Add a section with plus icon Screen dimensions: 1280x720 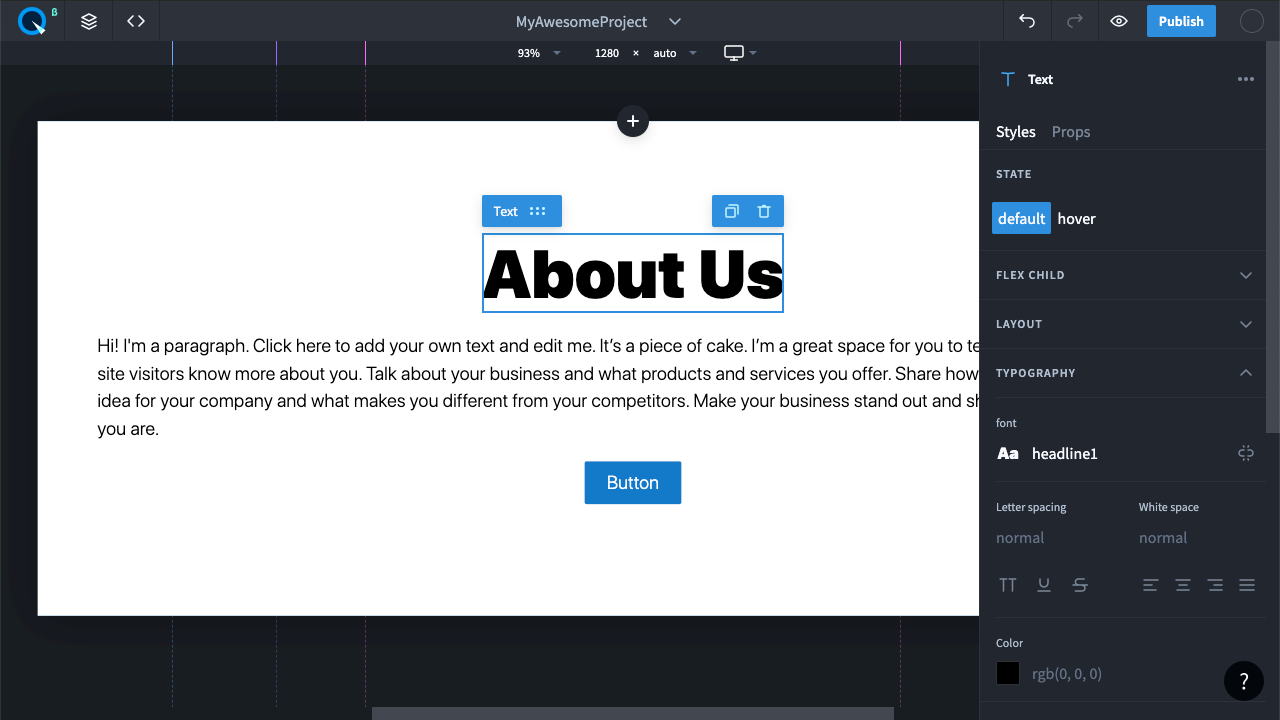pyautogui.click(x=632, y=121)
